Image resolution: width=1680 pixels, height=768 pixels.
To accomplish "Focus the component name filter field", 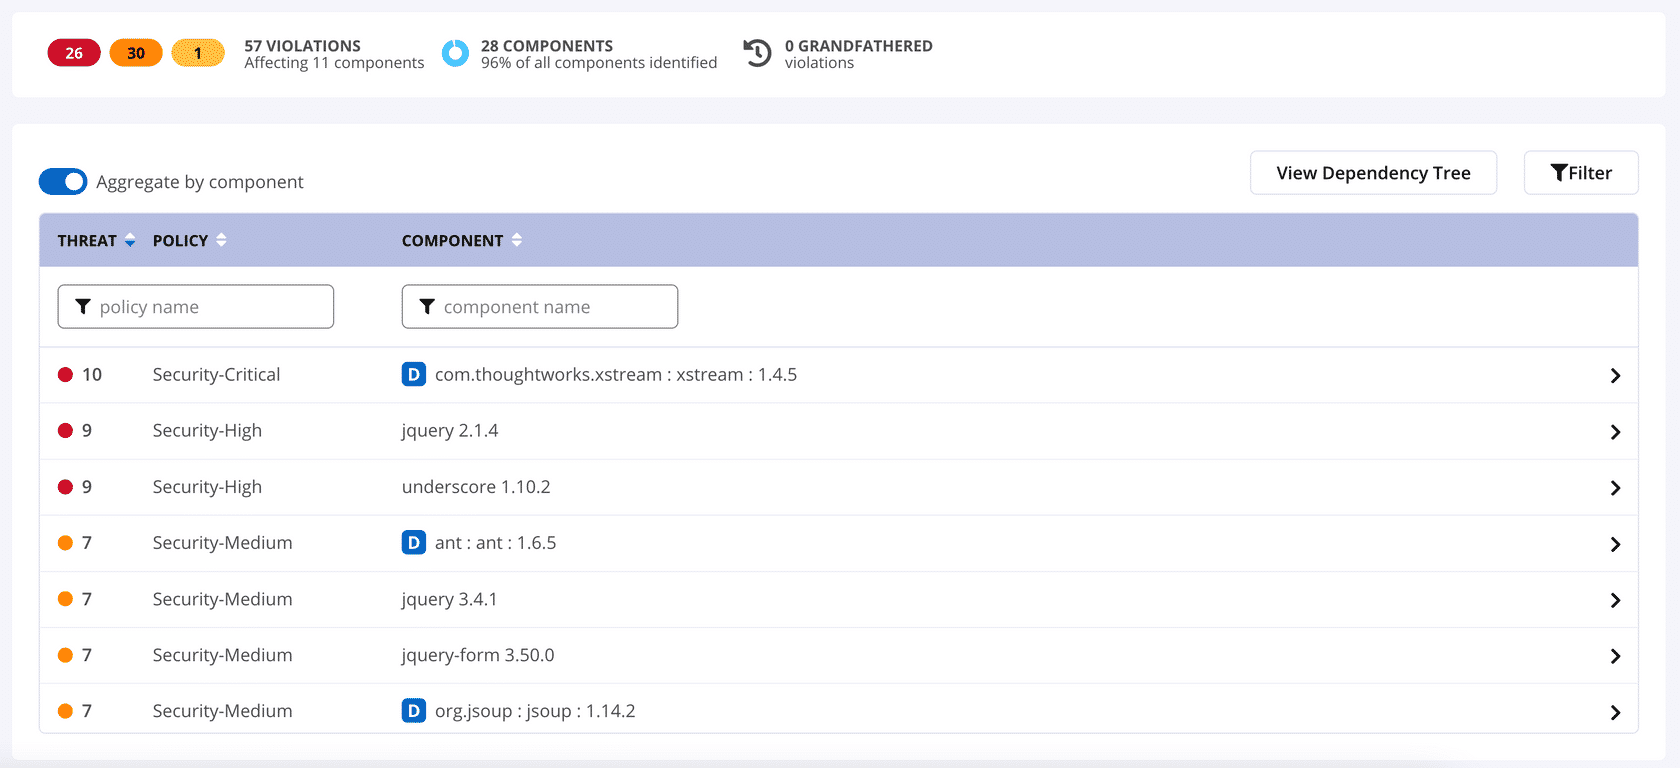I will pyautogui.click(x=540, y=307).
